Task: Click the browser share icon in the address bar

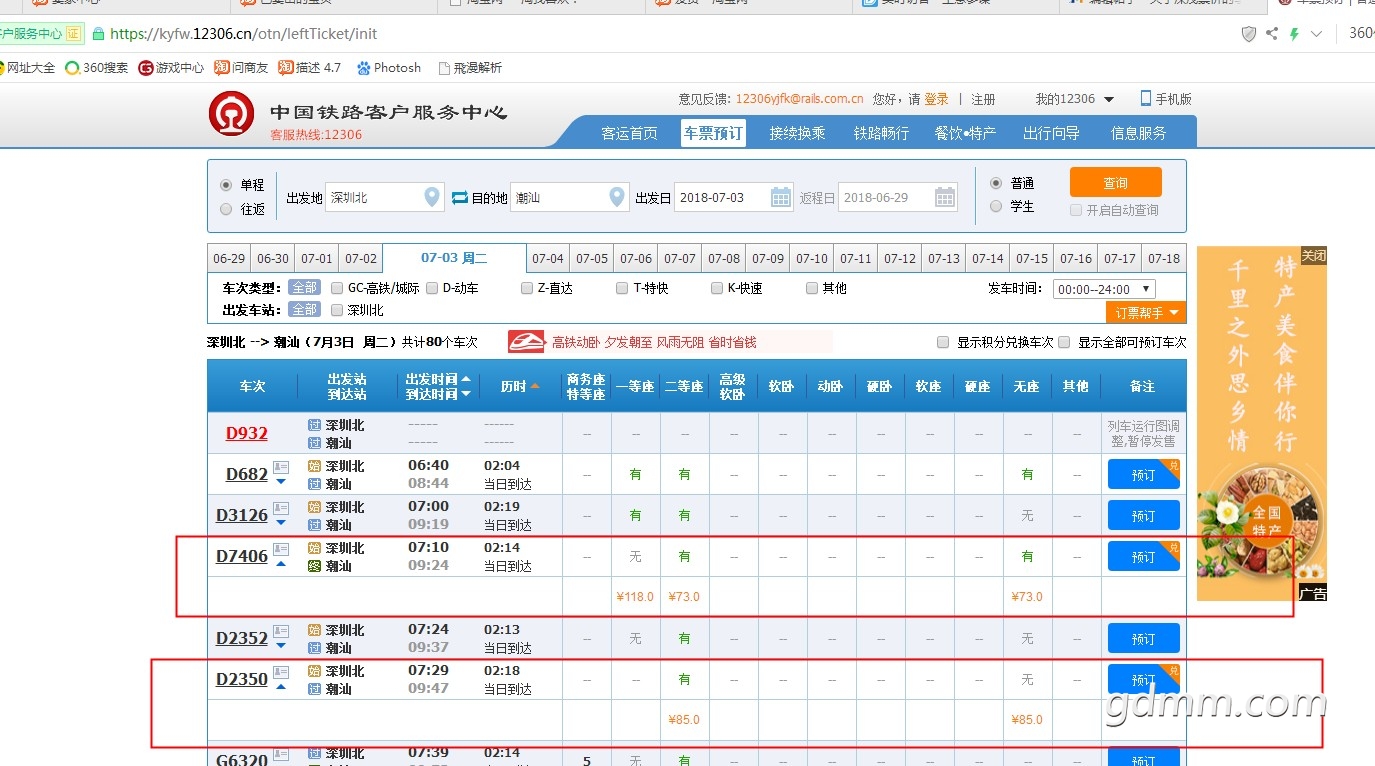Action: (x=1271, y=34)
